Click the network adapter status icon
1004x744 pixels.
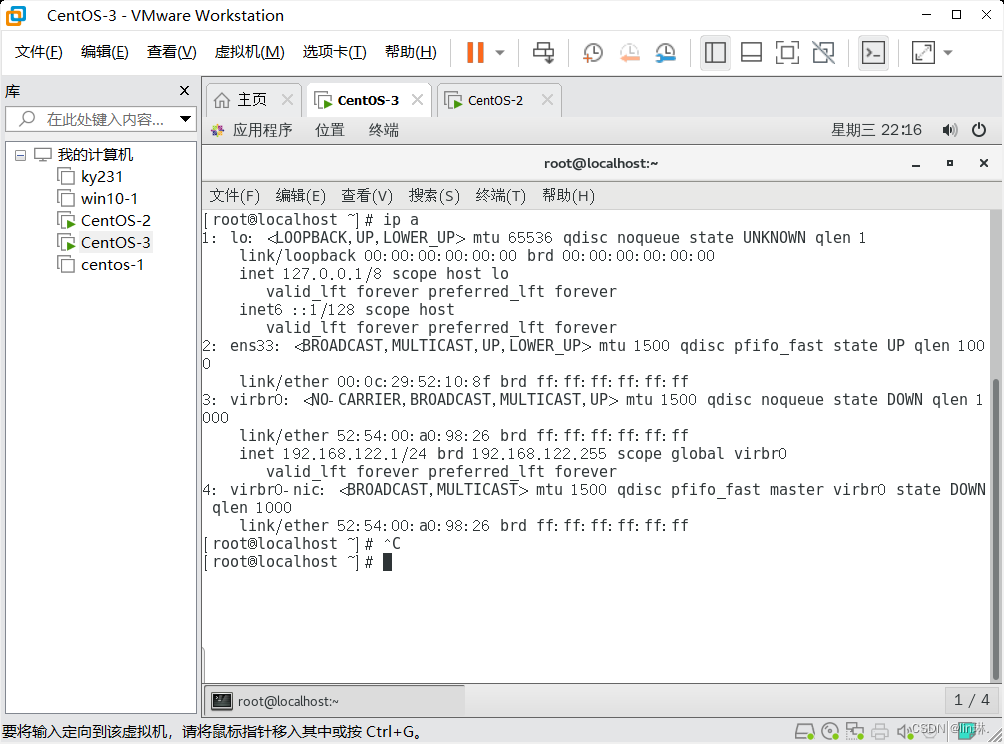[x=855, y=731]
